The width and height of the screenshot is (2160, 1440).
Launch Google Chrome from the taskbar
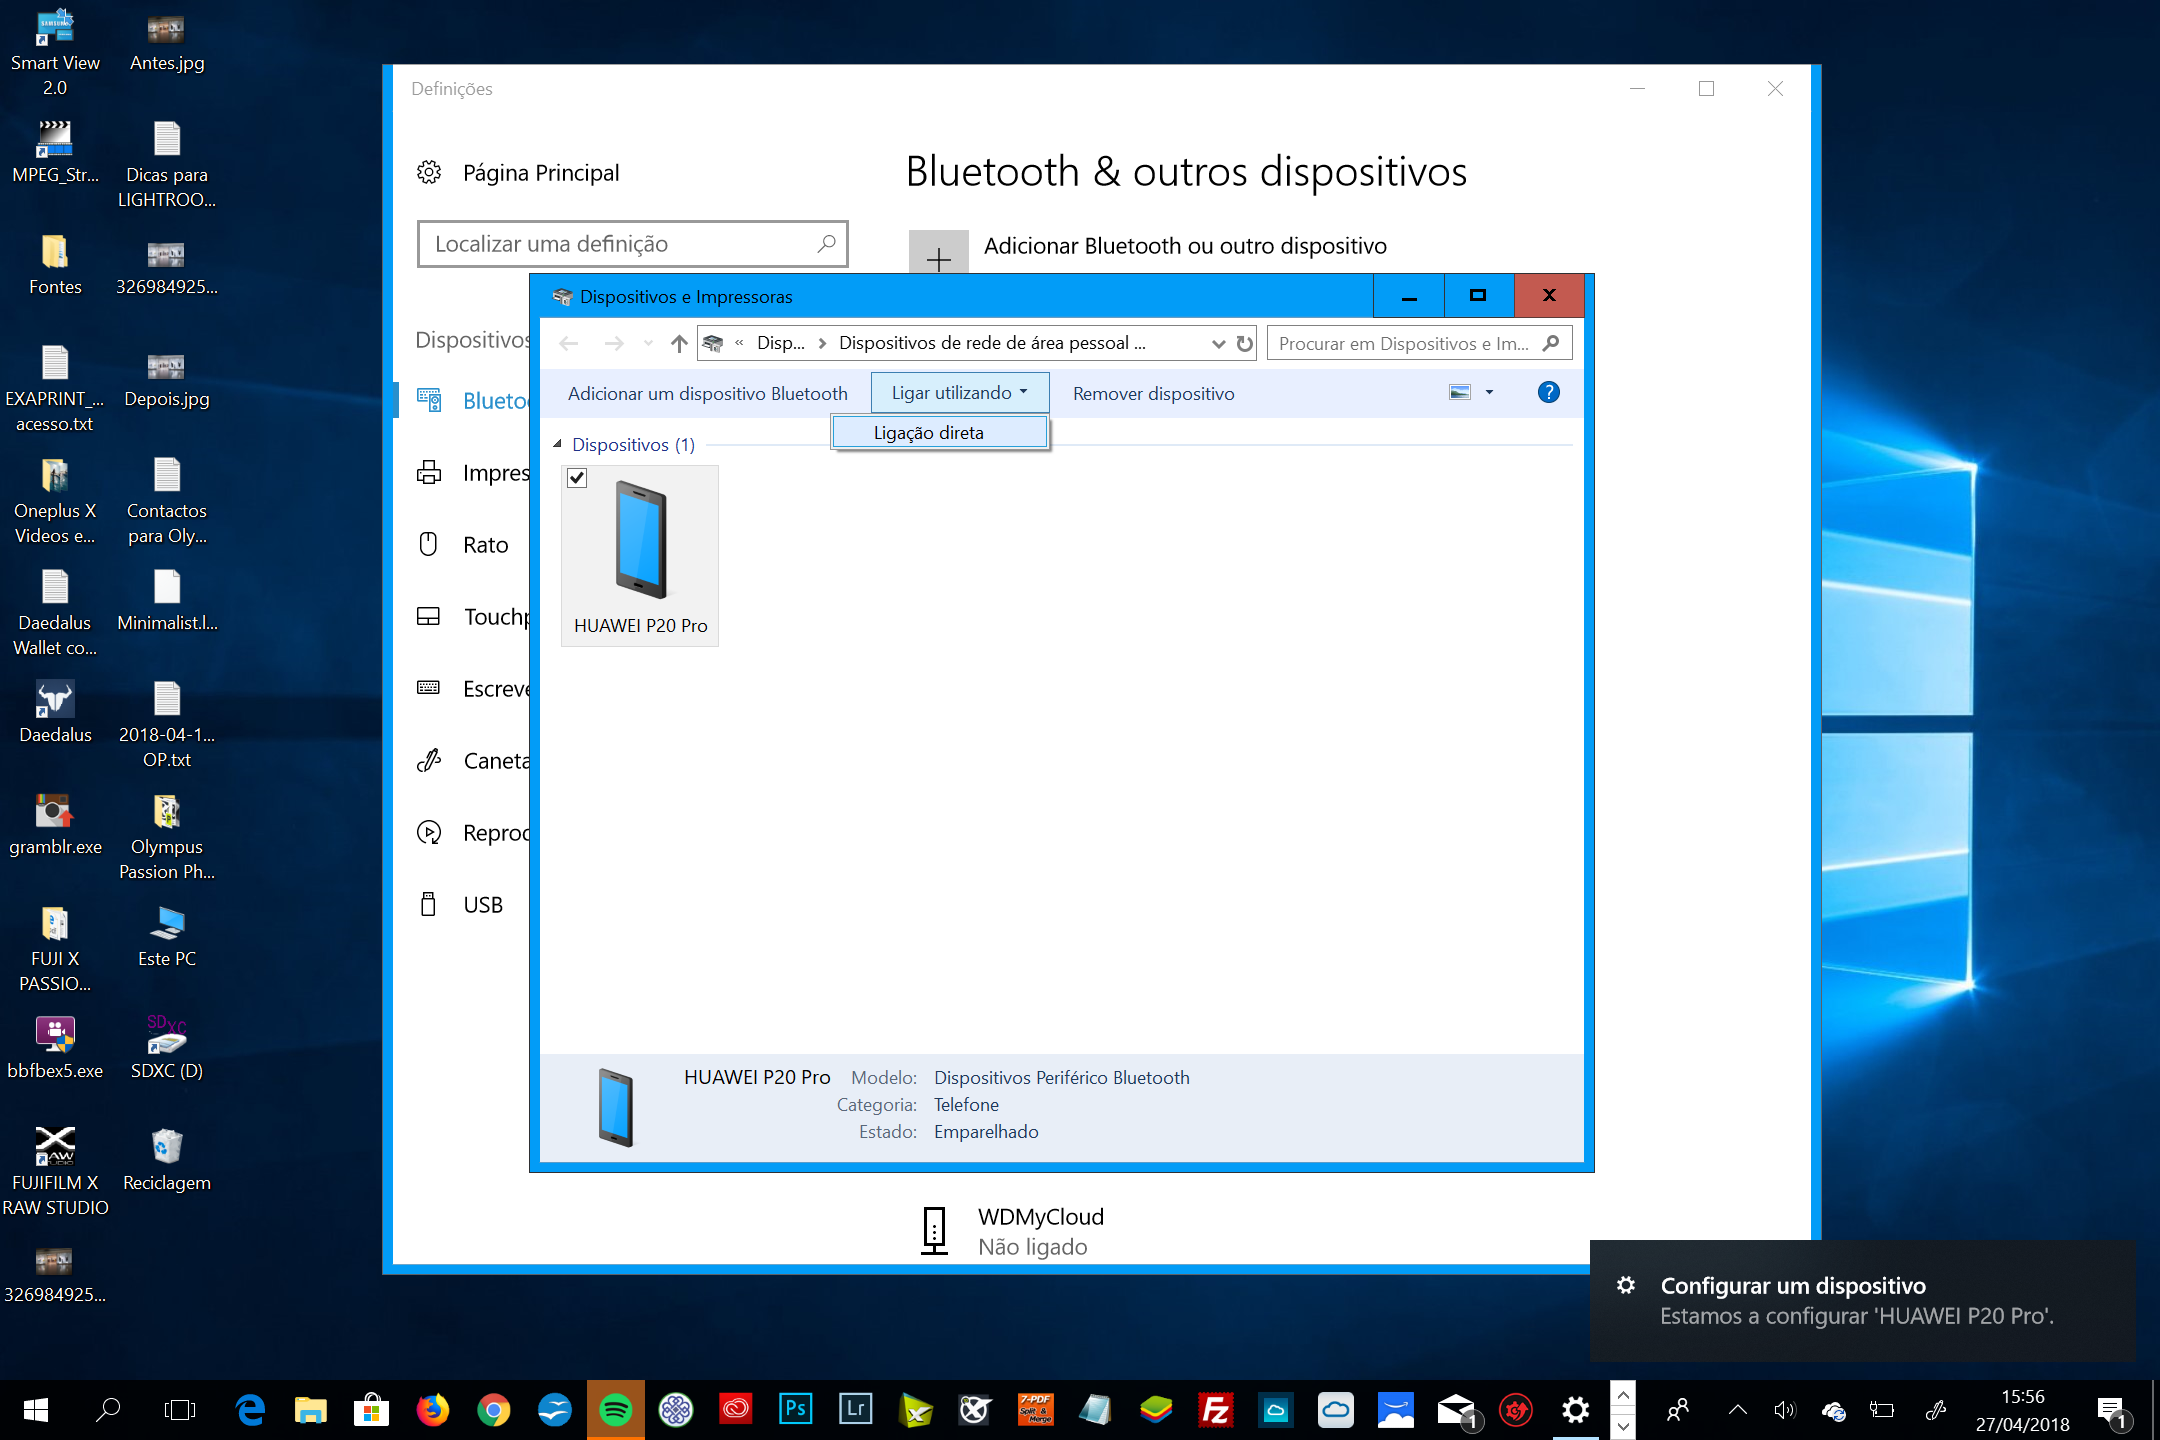[x=493, y=1410]
